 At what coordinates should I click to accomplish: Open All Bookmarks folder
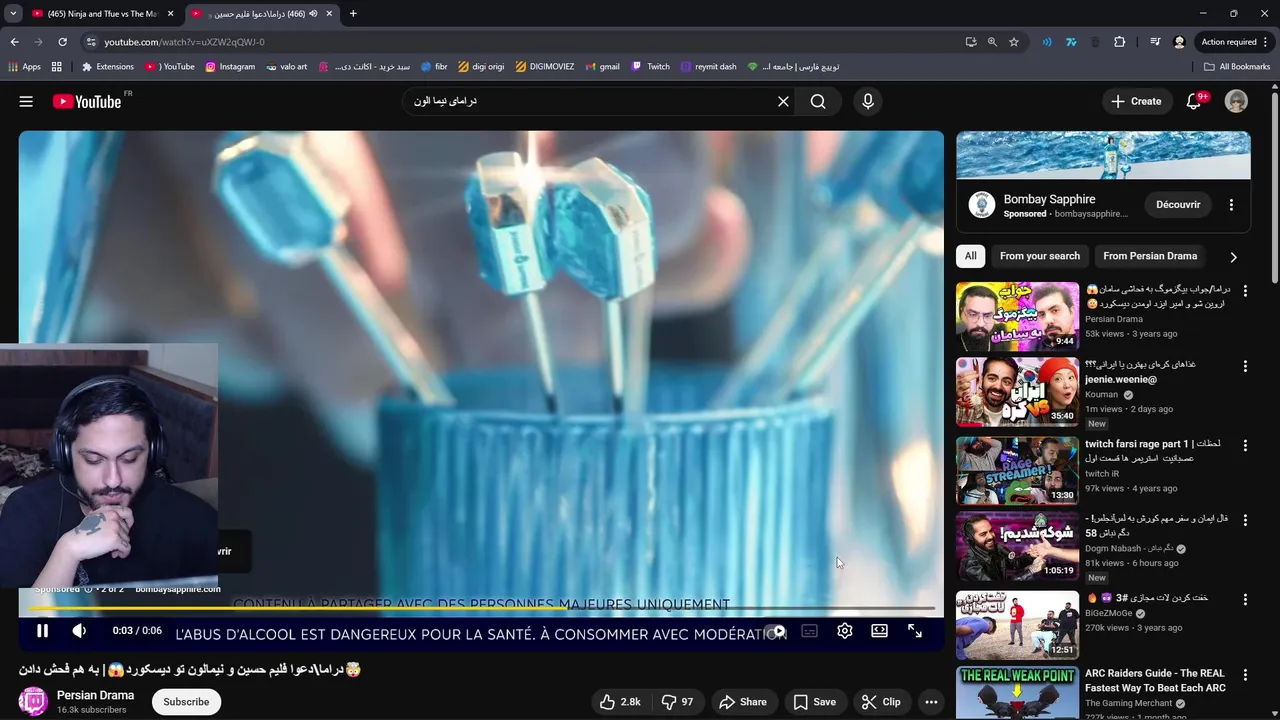[x=1237, y=67]
